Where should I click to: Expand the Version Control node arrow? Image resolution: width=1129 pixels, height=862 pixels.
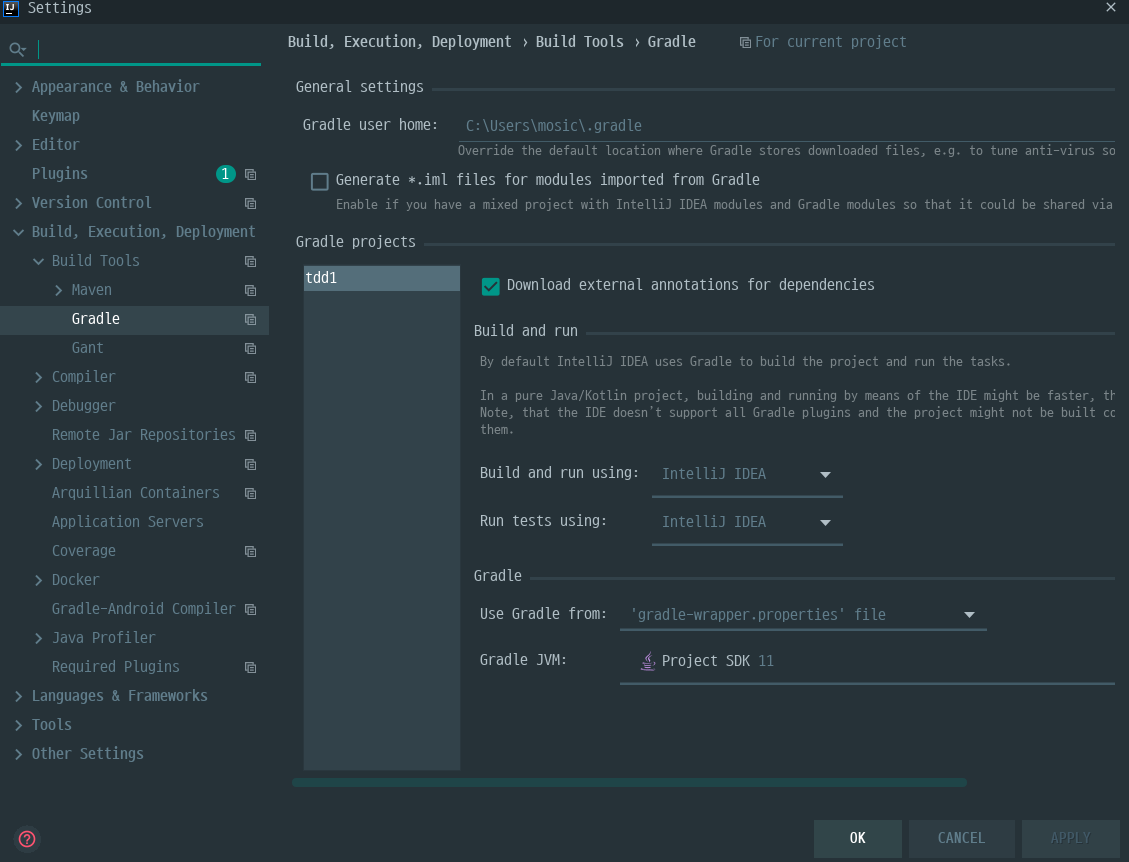click(x=19, y=203)
